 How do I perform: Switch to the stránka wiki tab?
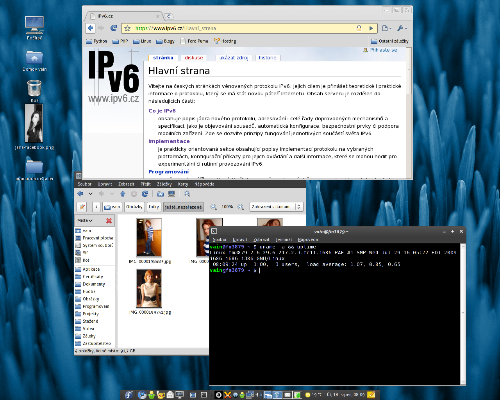pyautogui.click(x=163, y=58)
